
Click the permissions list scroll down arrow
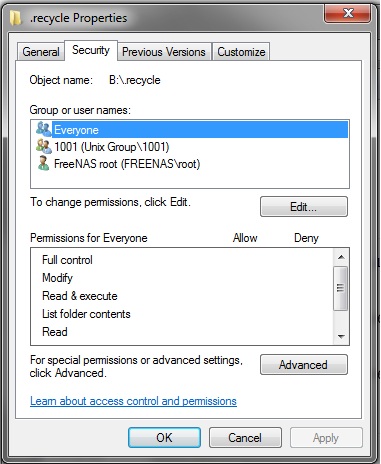coord(341,336)
